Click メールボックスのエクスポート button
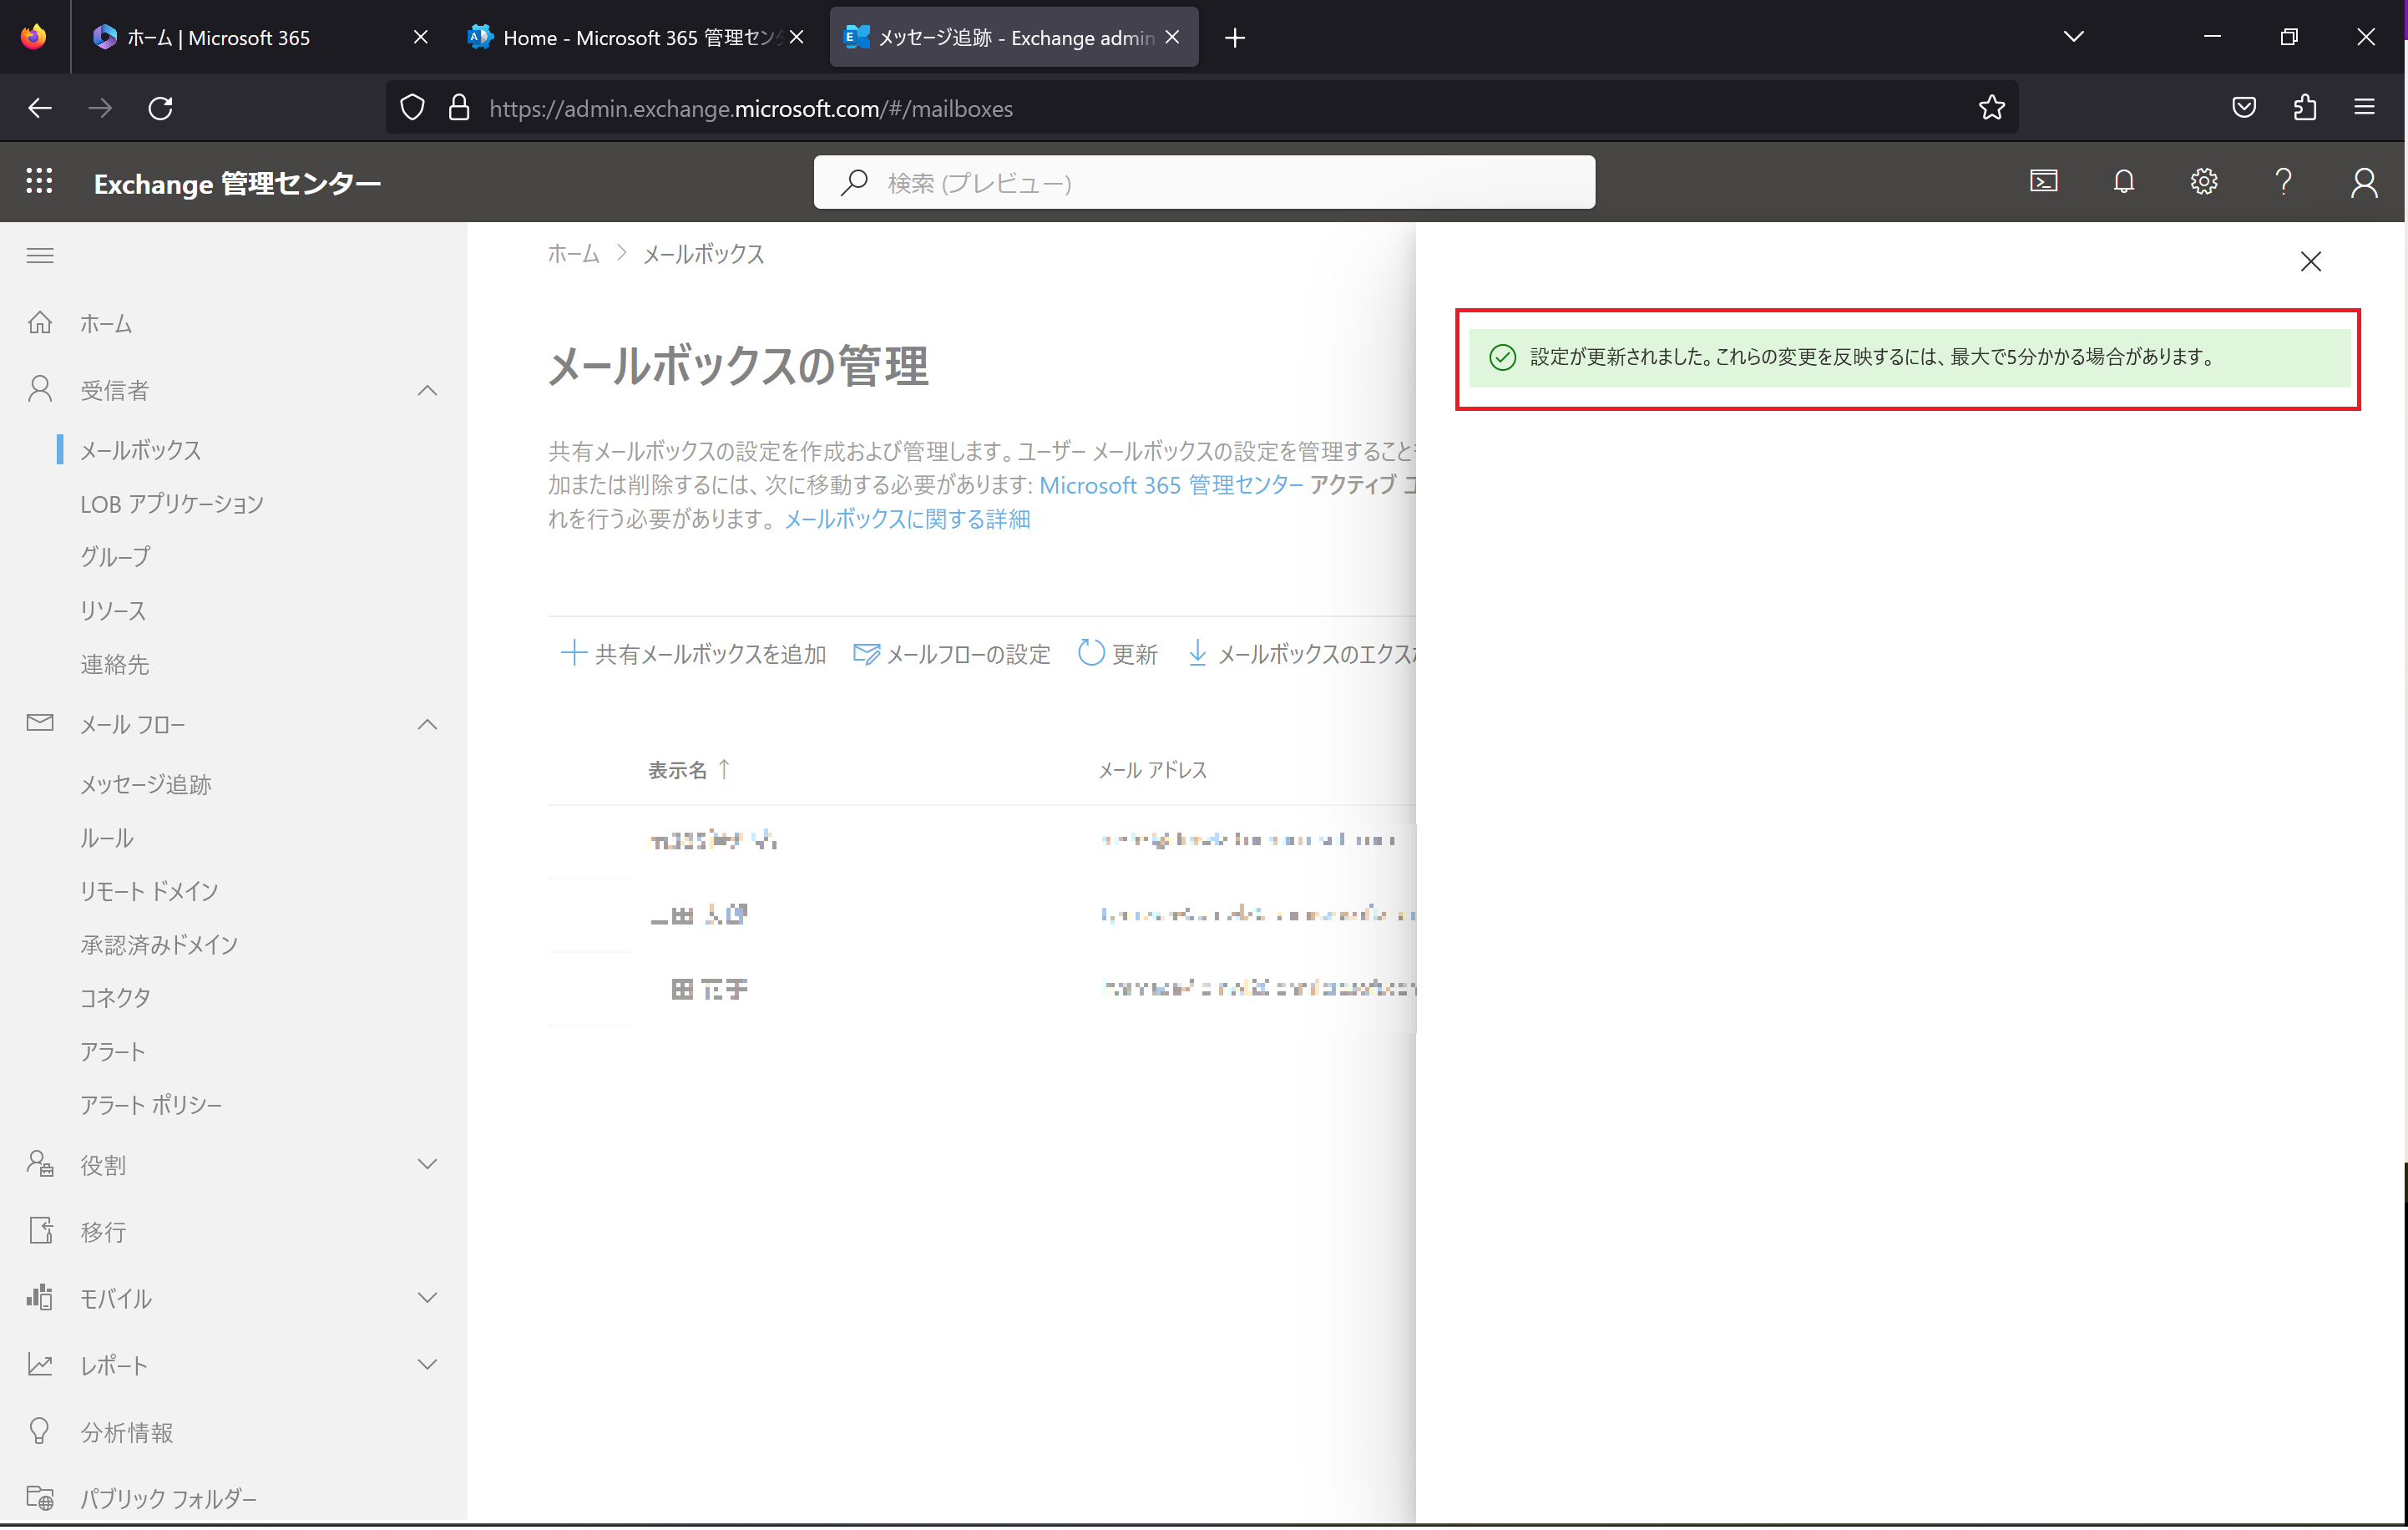The height and width of the screenshot is (1530, 2408). [1301, 655]
